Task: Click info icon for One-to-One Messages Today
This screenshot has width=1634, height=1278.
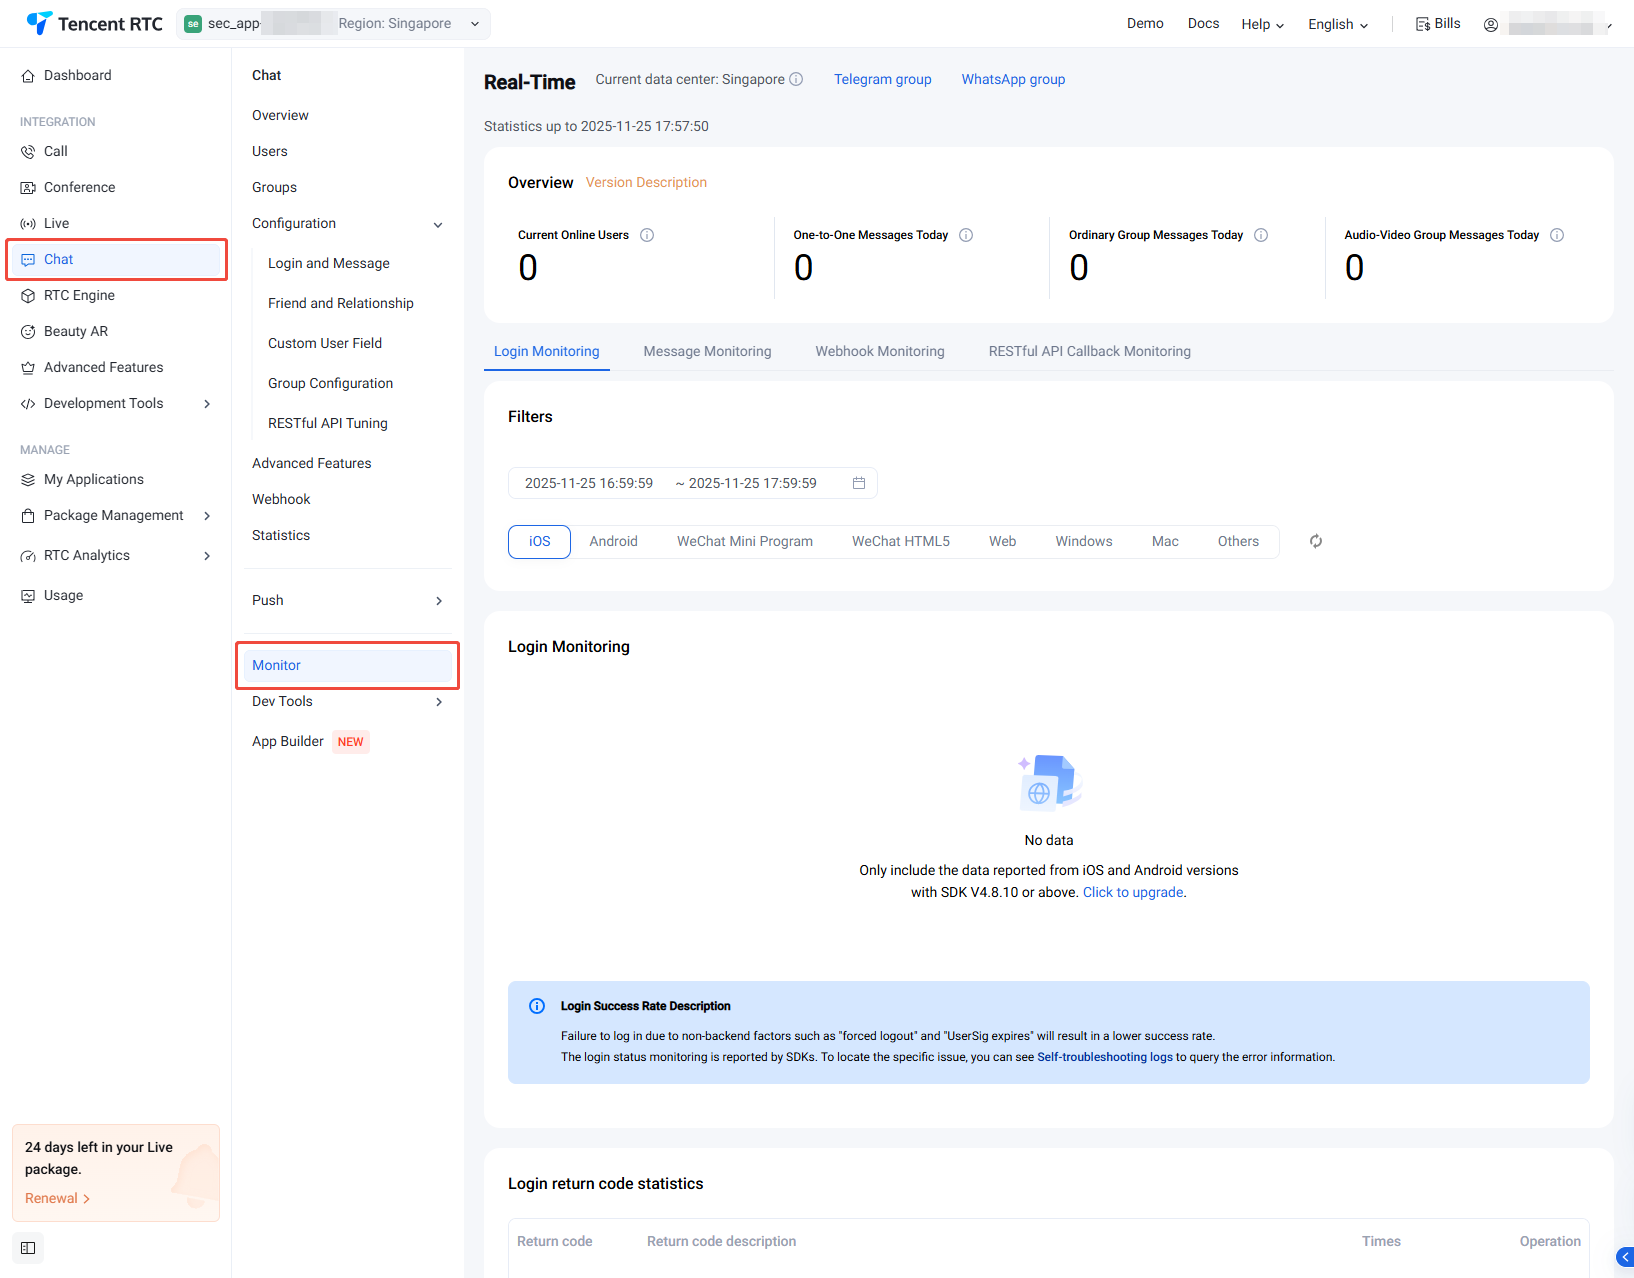Action: tap(966, 235)
